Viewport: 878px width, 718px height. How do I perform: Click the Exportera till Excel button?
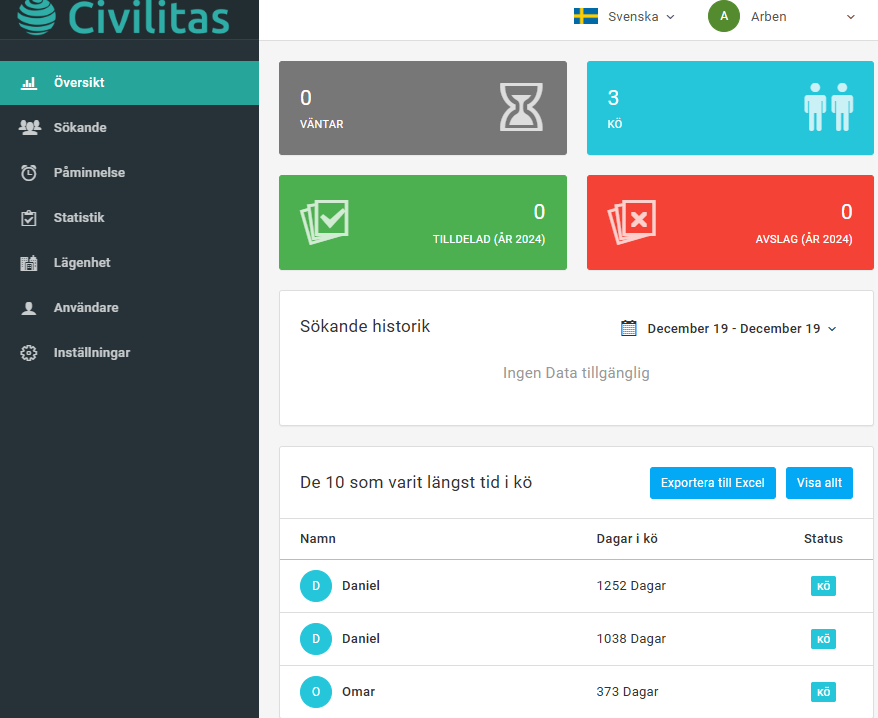pyautogui.click(x=712, y=483)
